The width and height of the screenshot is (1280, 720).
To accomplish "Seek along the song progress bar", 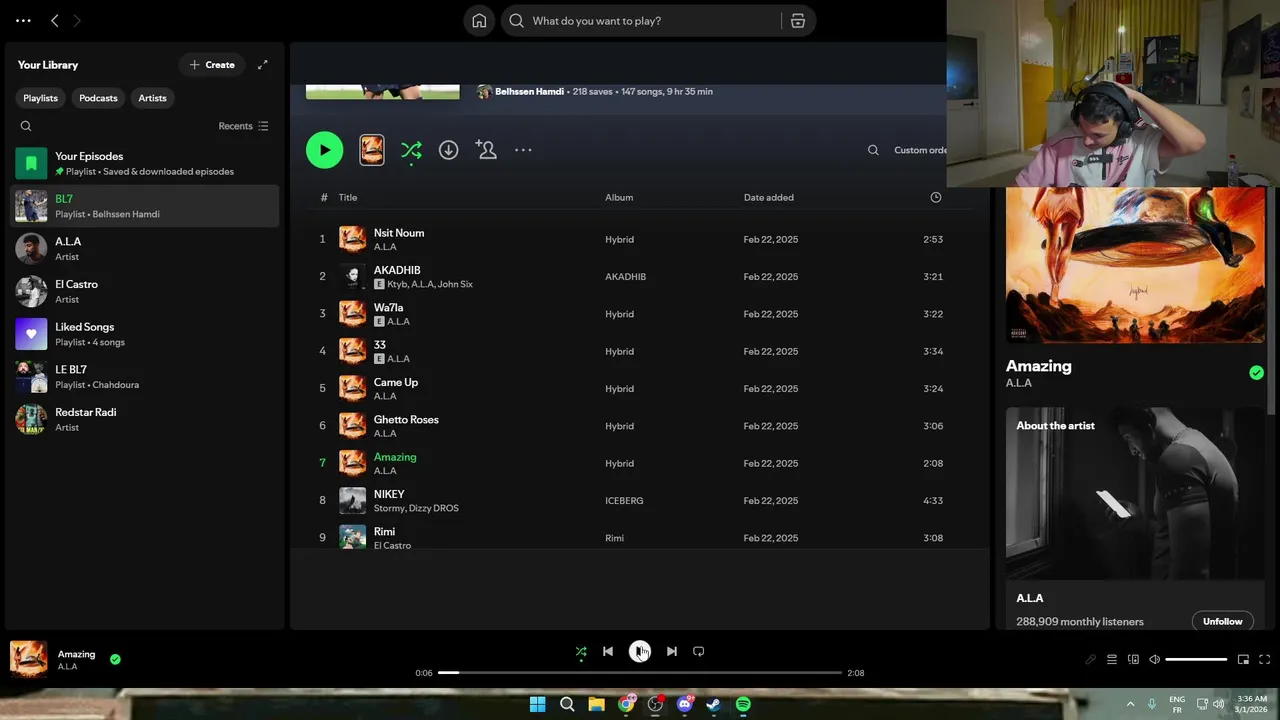I will click(640, 673).
